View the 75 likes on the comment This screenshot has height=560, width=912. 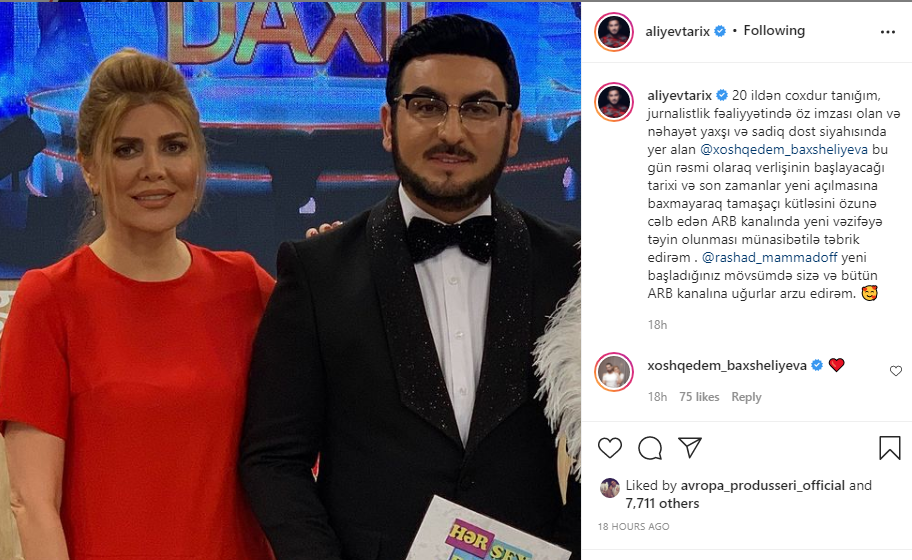(x=699, y=397)
